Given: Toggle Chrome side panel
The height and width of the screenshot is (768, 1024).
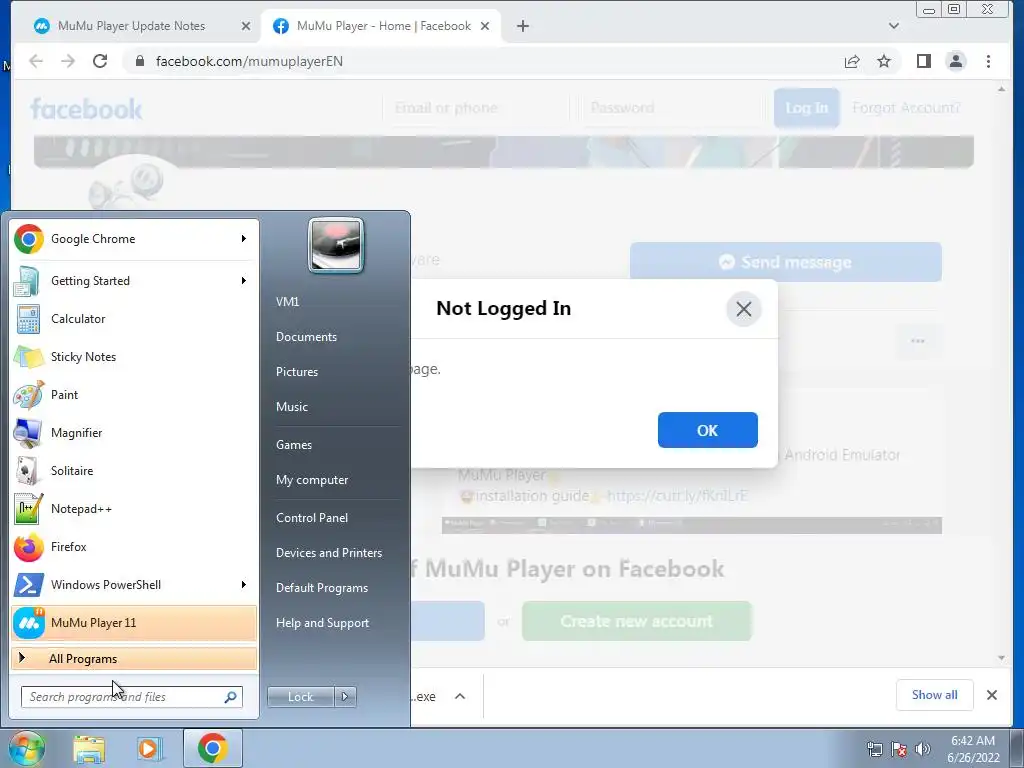Looking at the screenshot, I should click(923, 61).
